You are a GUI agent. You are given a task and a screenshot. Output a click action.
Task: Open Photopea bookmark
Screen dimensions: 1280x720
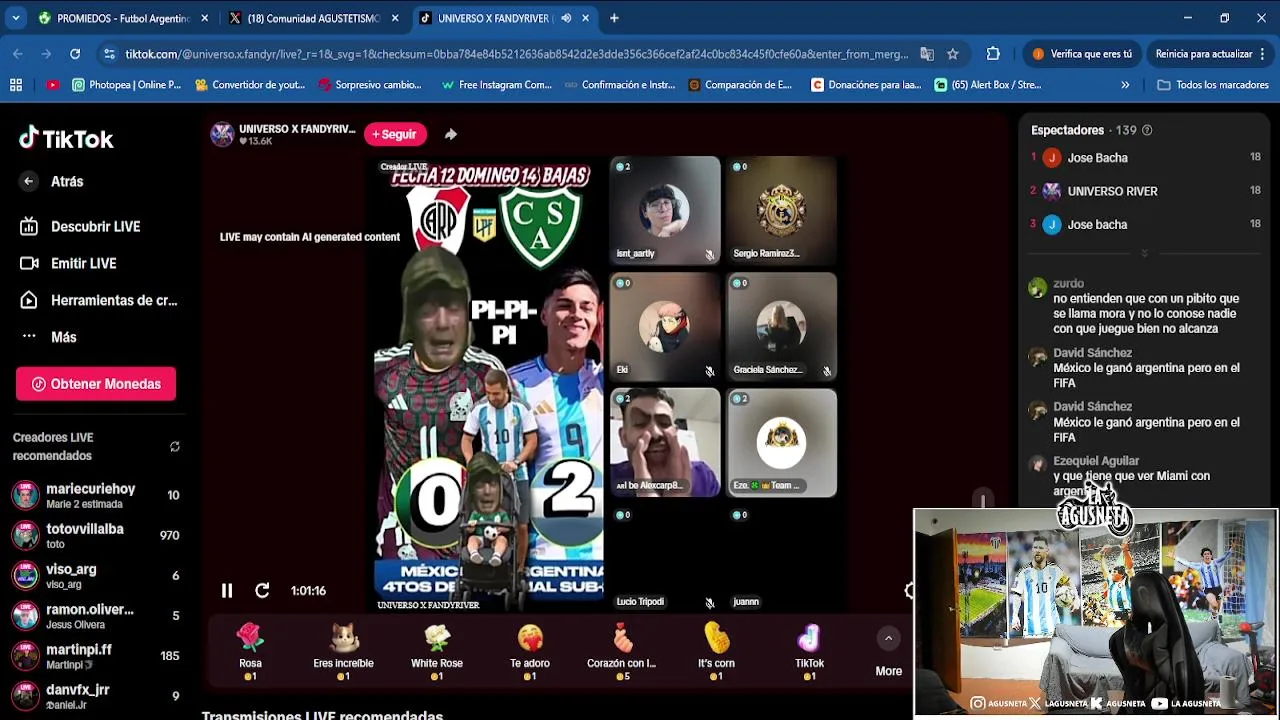click(127, 85)
